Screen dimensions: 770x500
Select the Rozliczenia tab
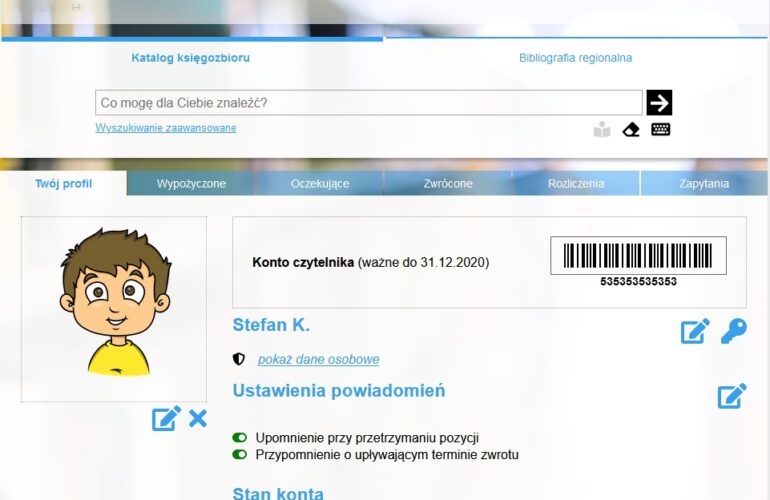pos(576,184)
